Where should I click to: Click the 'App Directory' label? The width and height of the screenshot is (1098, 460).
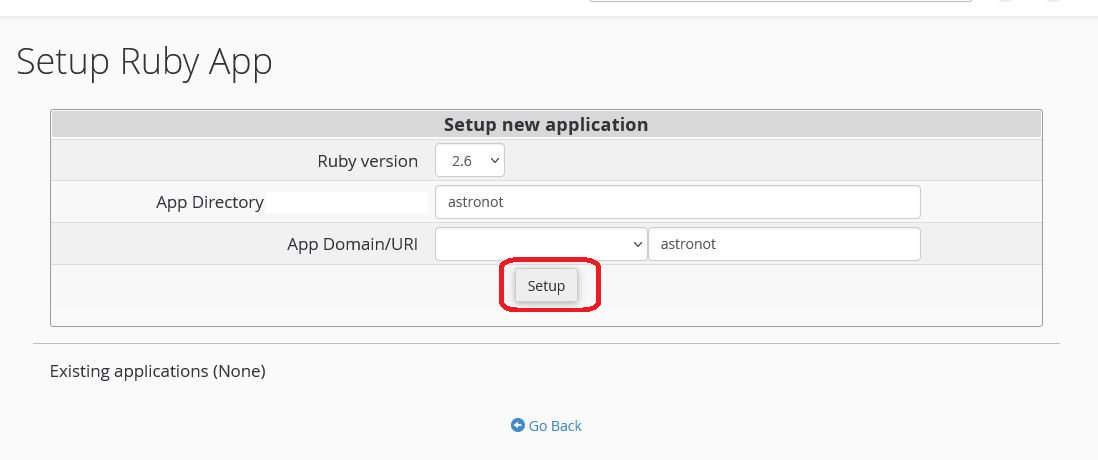[210, 202]
